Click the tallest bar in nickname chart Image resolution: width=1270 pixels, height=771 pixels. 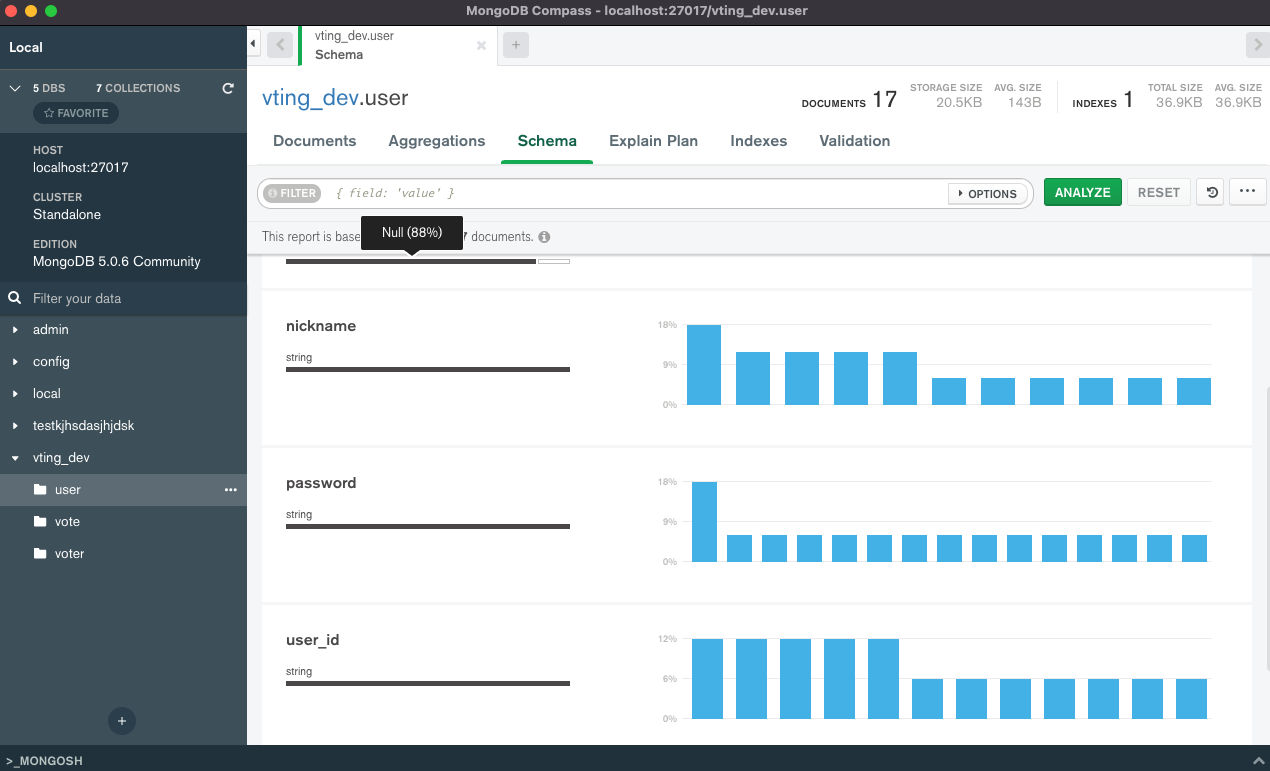pos(704,365)
